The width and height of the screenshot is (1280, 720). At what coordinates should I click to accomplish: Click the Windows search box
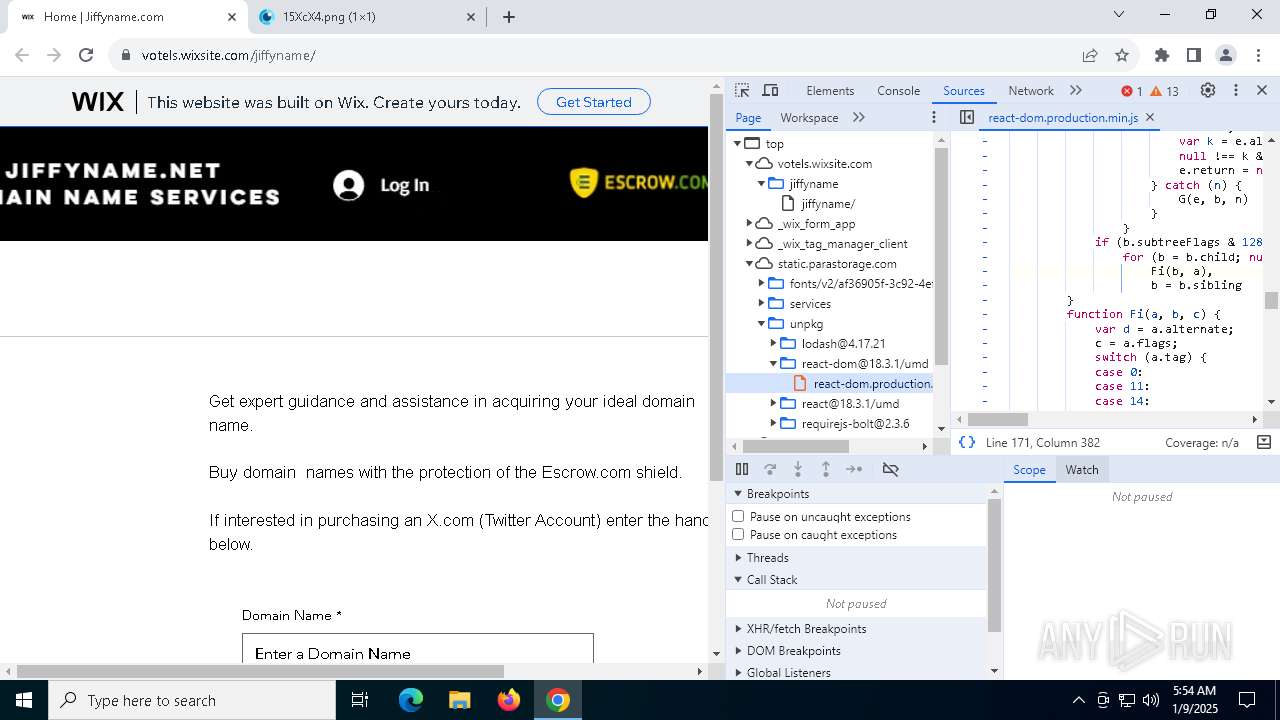coord(192,700)
